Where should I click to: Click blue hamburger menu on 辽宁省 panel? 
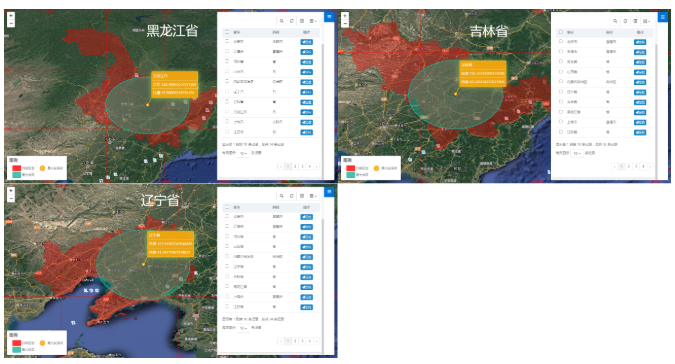pyautogui.click(x=329, y=191)
